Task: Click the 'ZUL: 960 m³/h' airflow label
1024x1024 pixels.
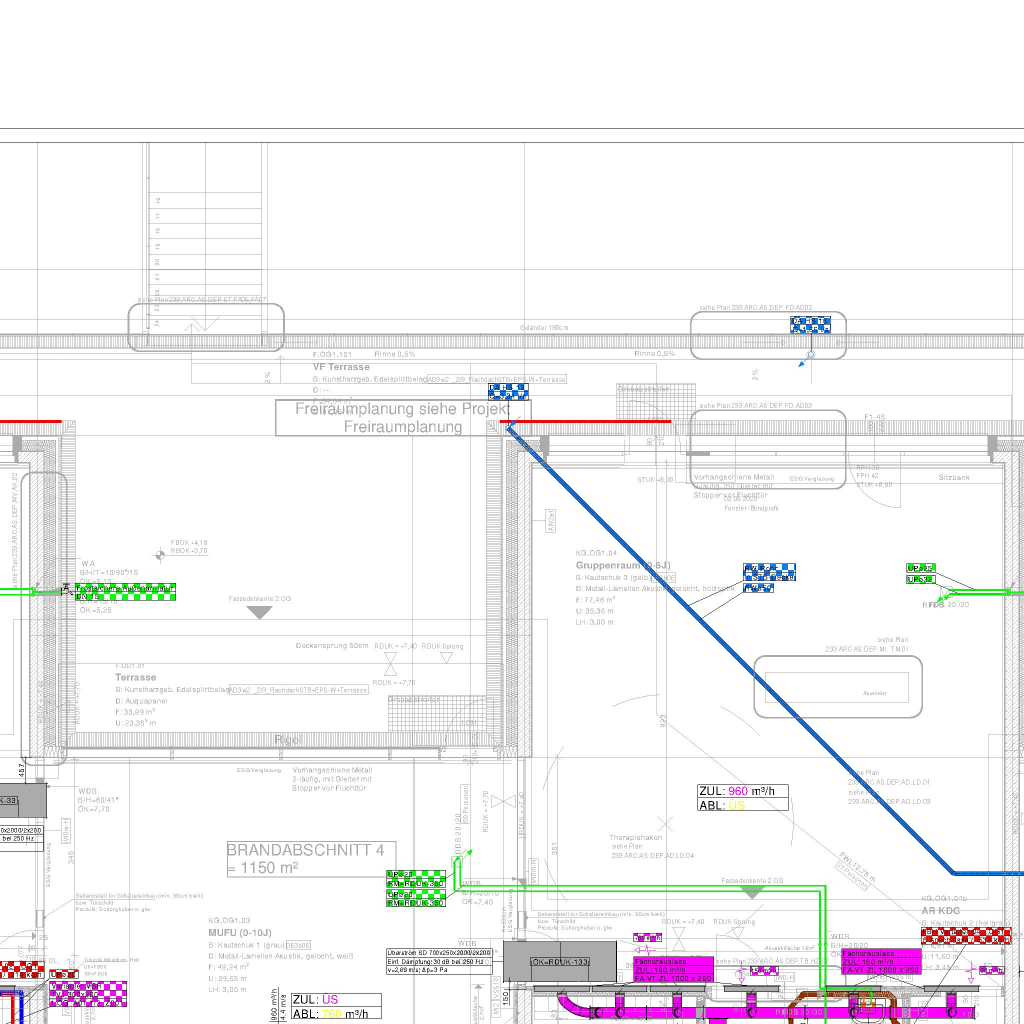Action: (743, 791)
